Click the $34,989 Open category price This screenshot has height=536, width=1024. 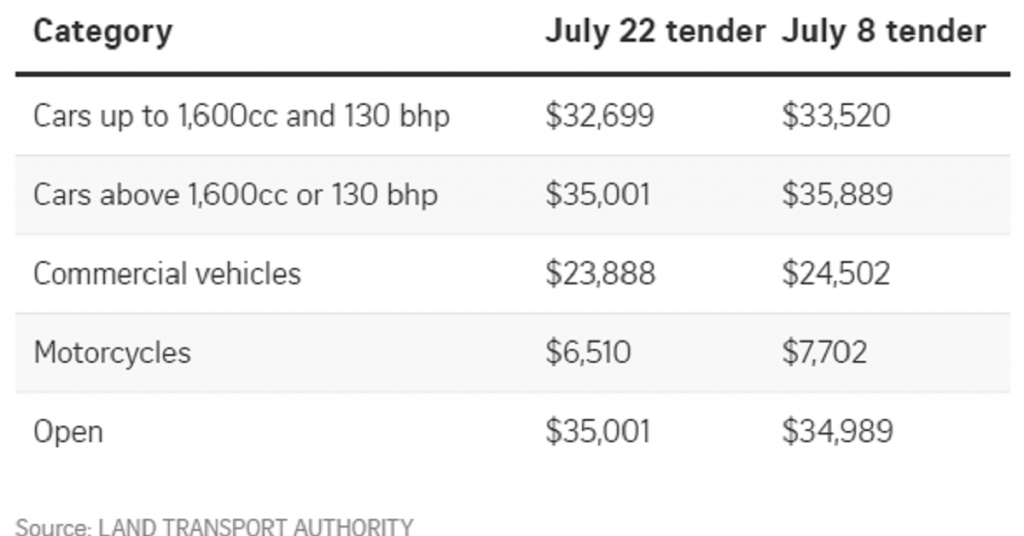coord(837,431)
